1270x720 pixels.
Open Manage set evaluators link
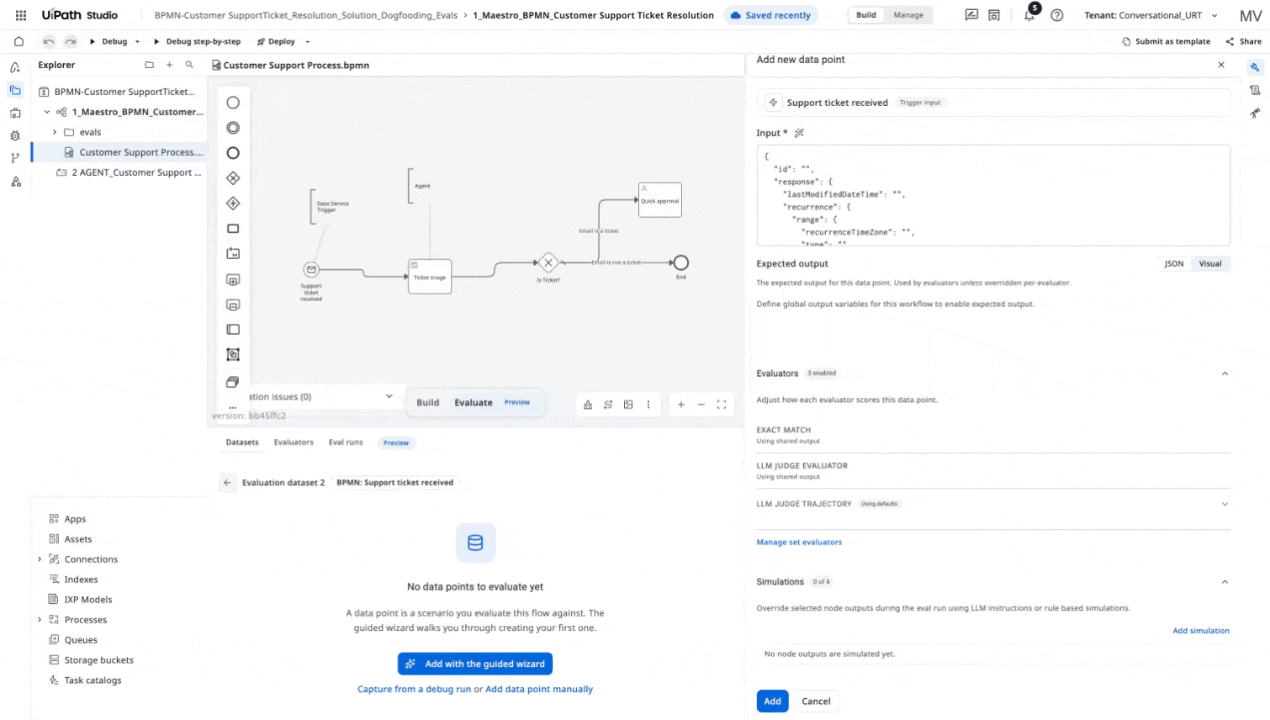click(x=799, y=542)
